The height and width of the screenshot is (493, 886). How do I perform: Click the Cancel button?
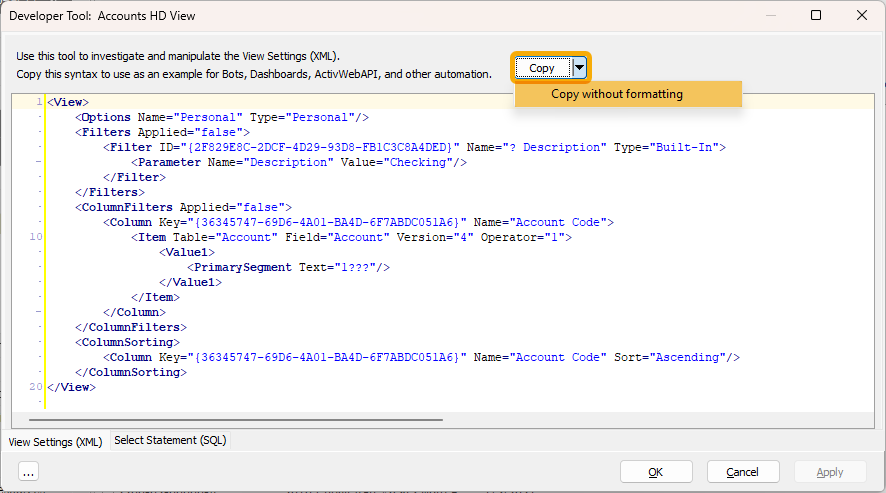(x=743, y=472)
